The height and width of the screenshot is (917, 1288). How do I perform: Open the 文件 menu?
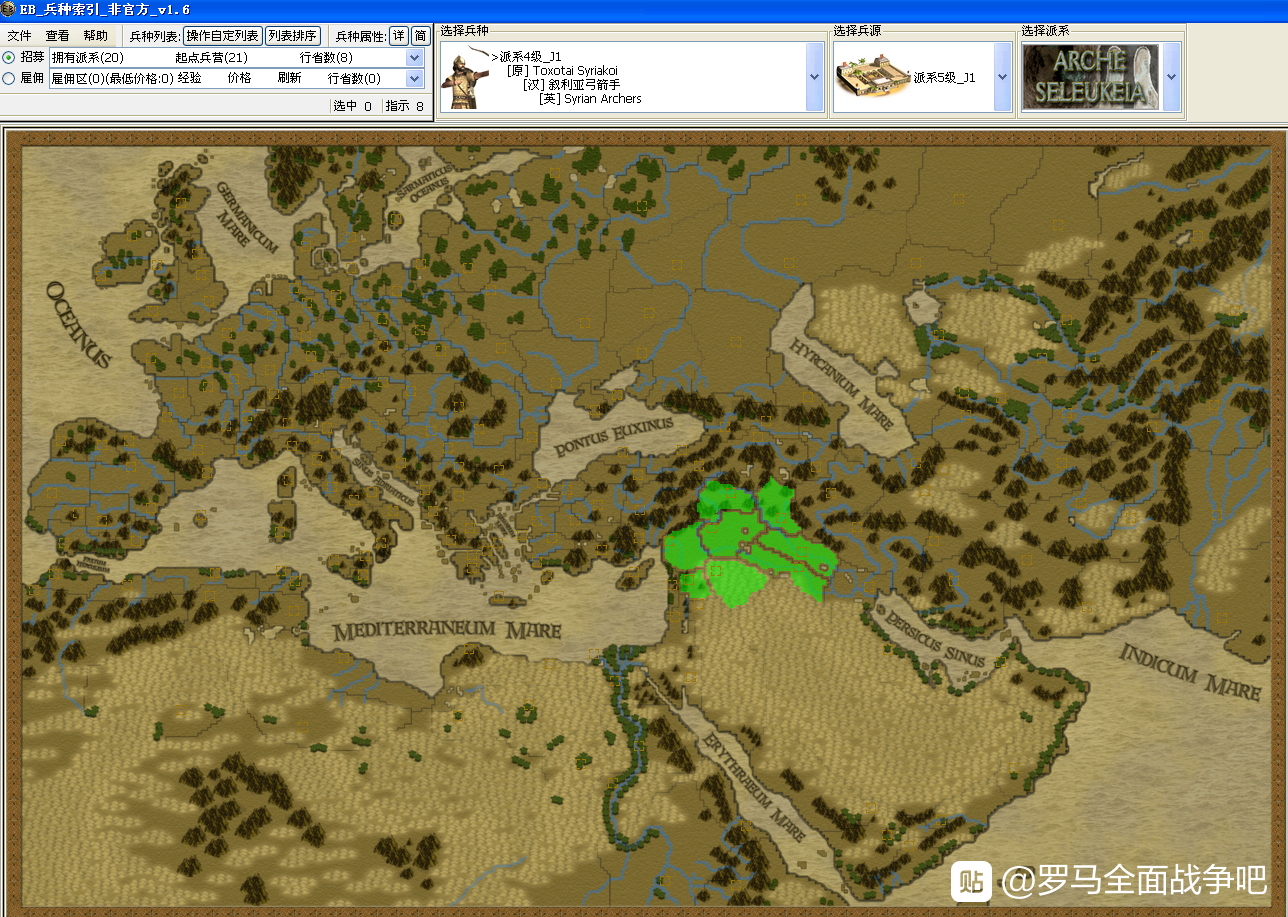pos(20,35)
